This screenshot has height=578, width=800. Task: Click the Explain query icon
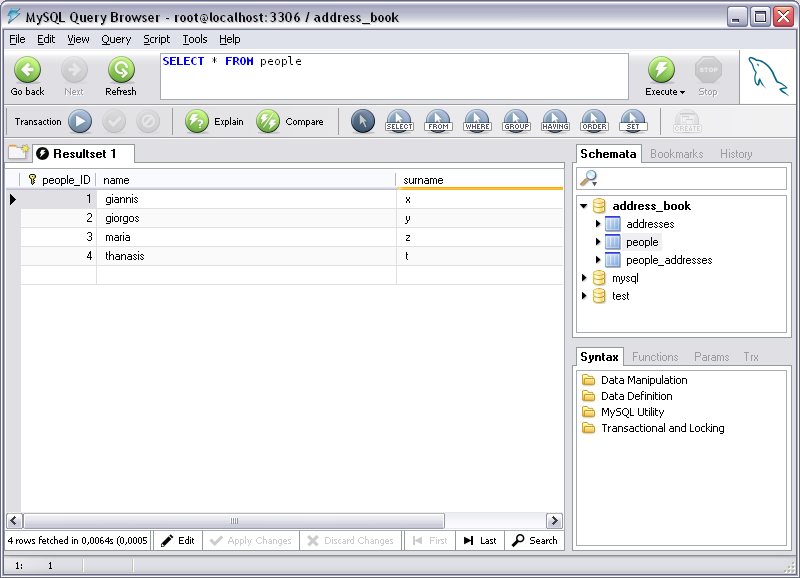[x=197, y=121]
